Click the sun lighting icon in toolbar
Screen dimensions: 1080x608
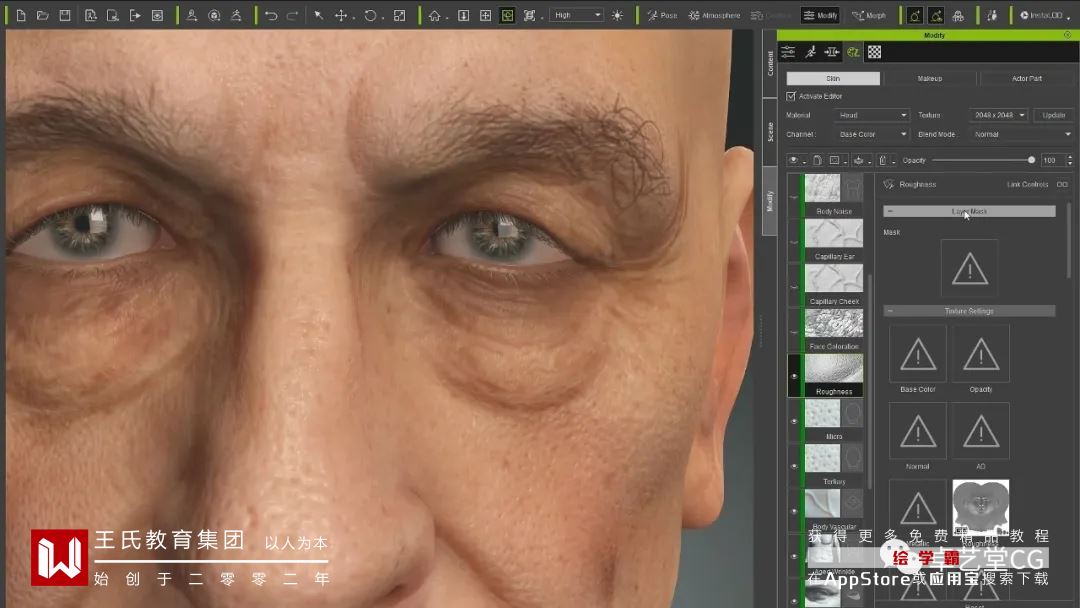coord(617,15)
